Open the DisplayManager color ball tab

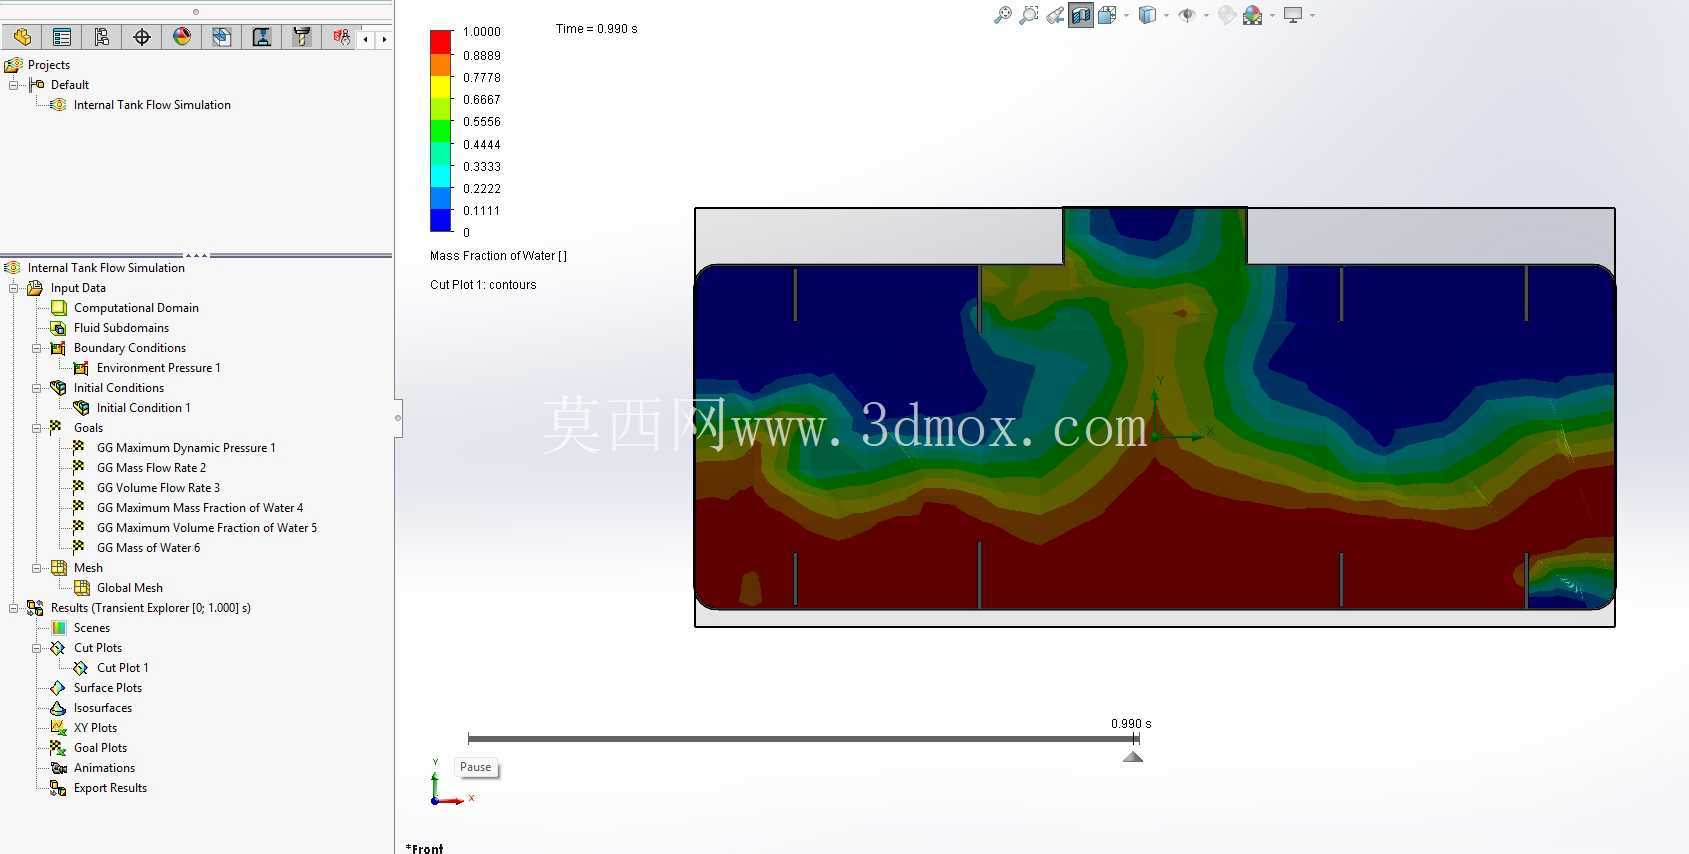click(x=182, y=37)
